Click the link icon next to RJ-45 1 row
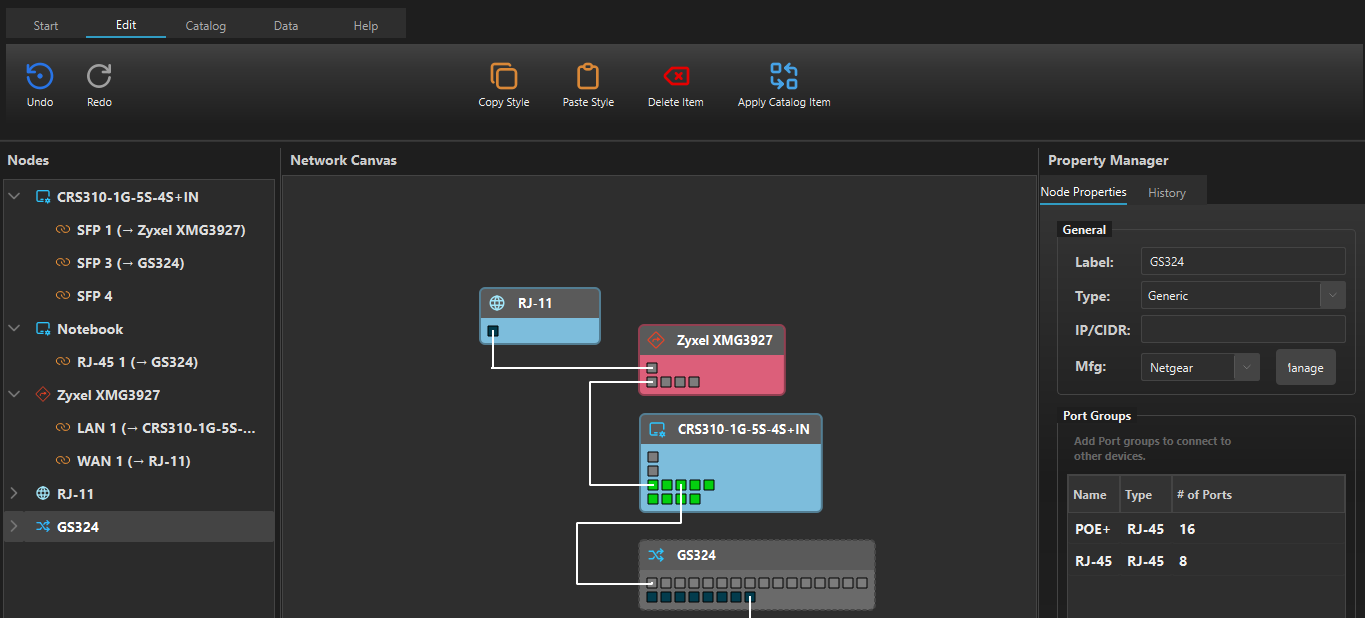The width and height of the screenshot is (1365, 618). (63, 362)
